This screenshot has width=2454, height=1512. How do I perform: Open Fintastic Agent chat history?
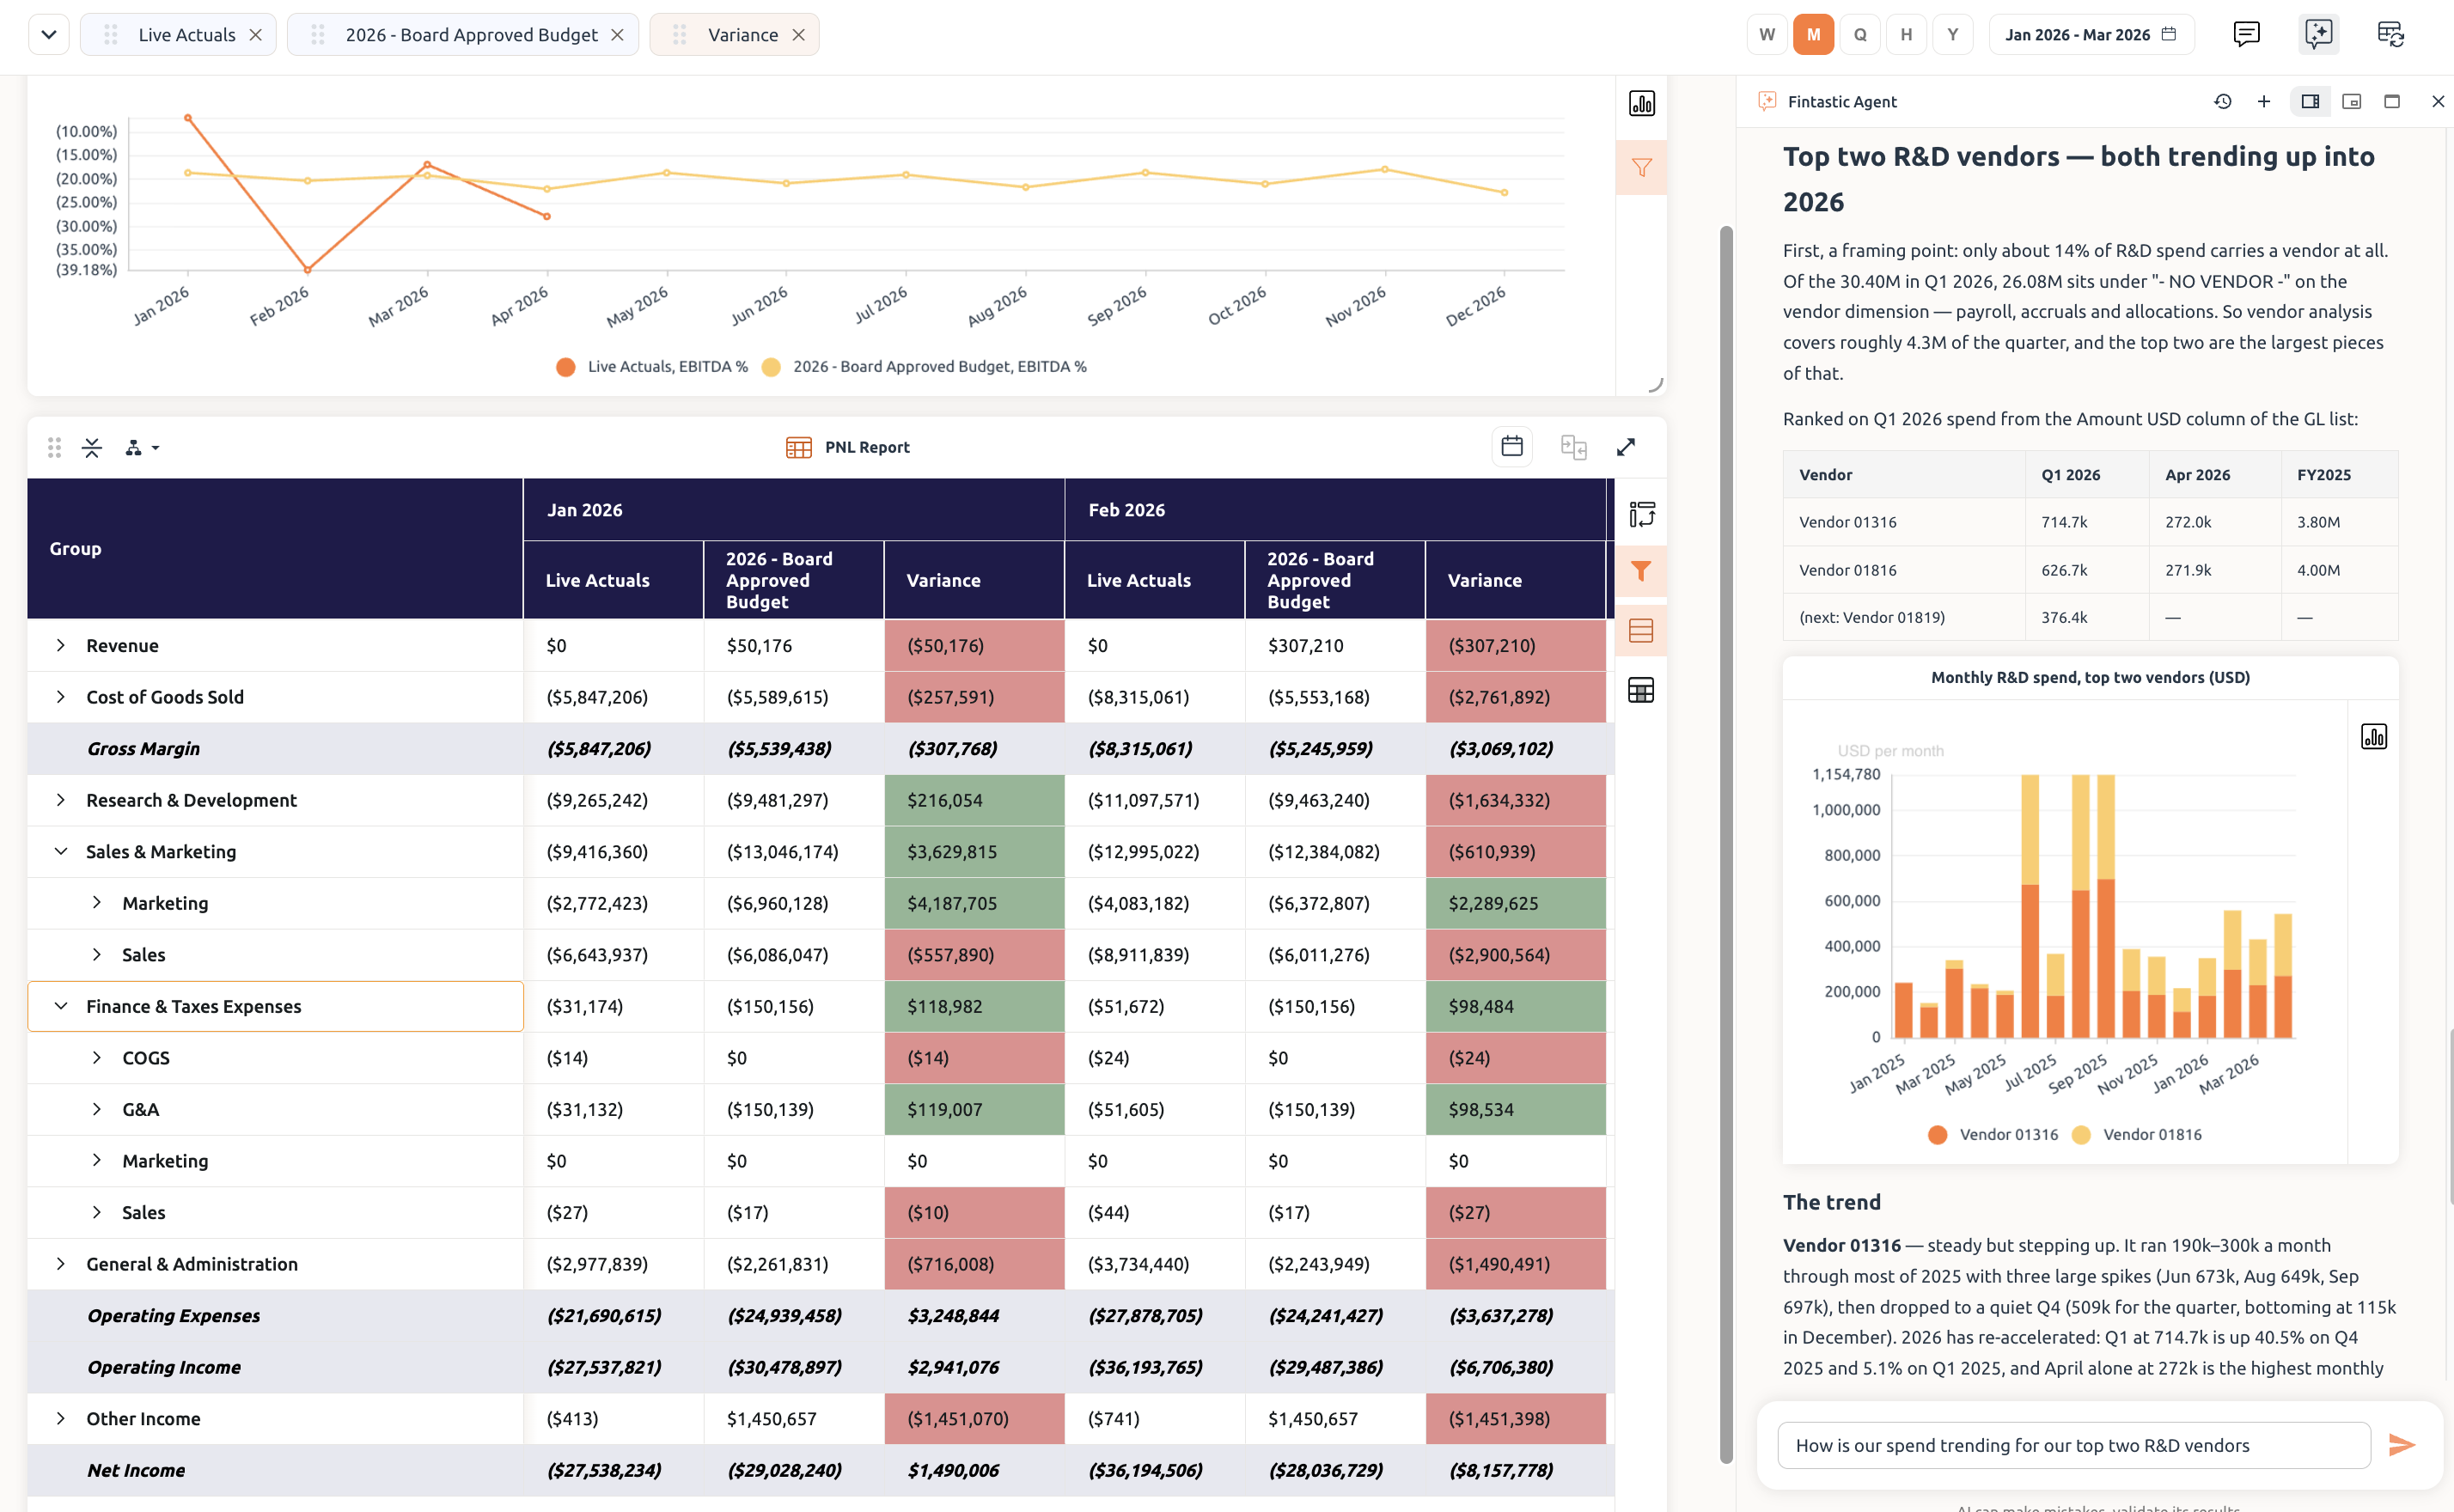pyautogui.click(x=2222, y=101)
